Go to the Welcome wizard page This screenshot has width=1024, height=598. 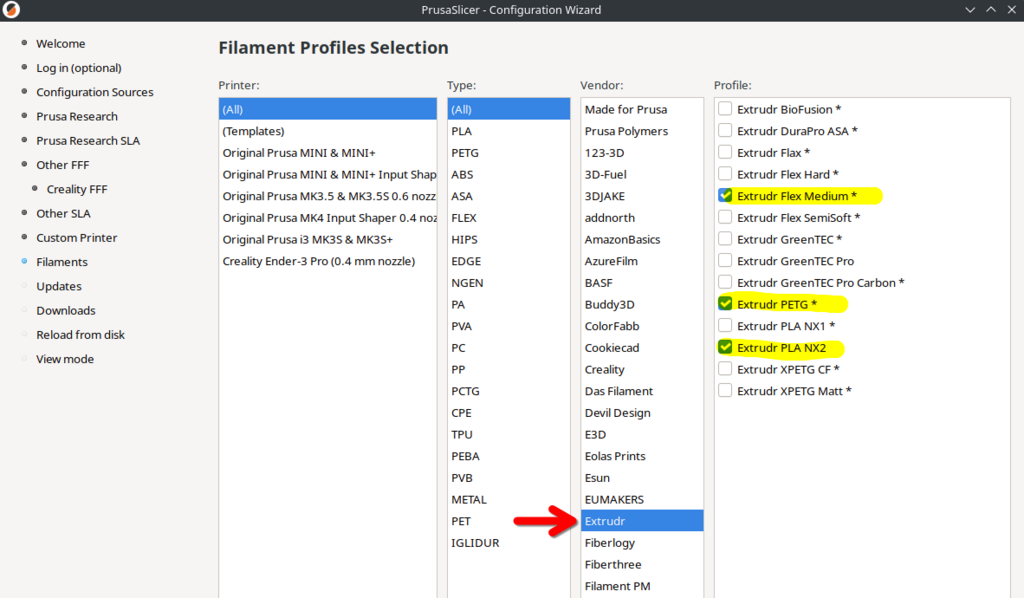click(60, 44)
